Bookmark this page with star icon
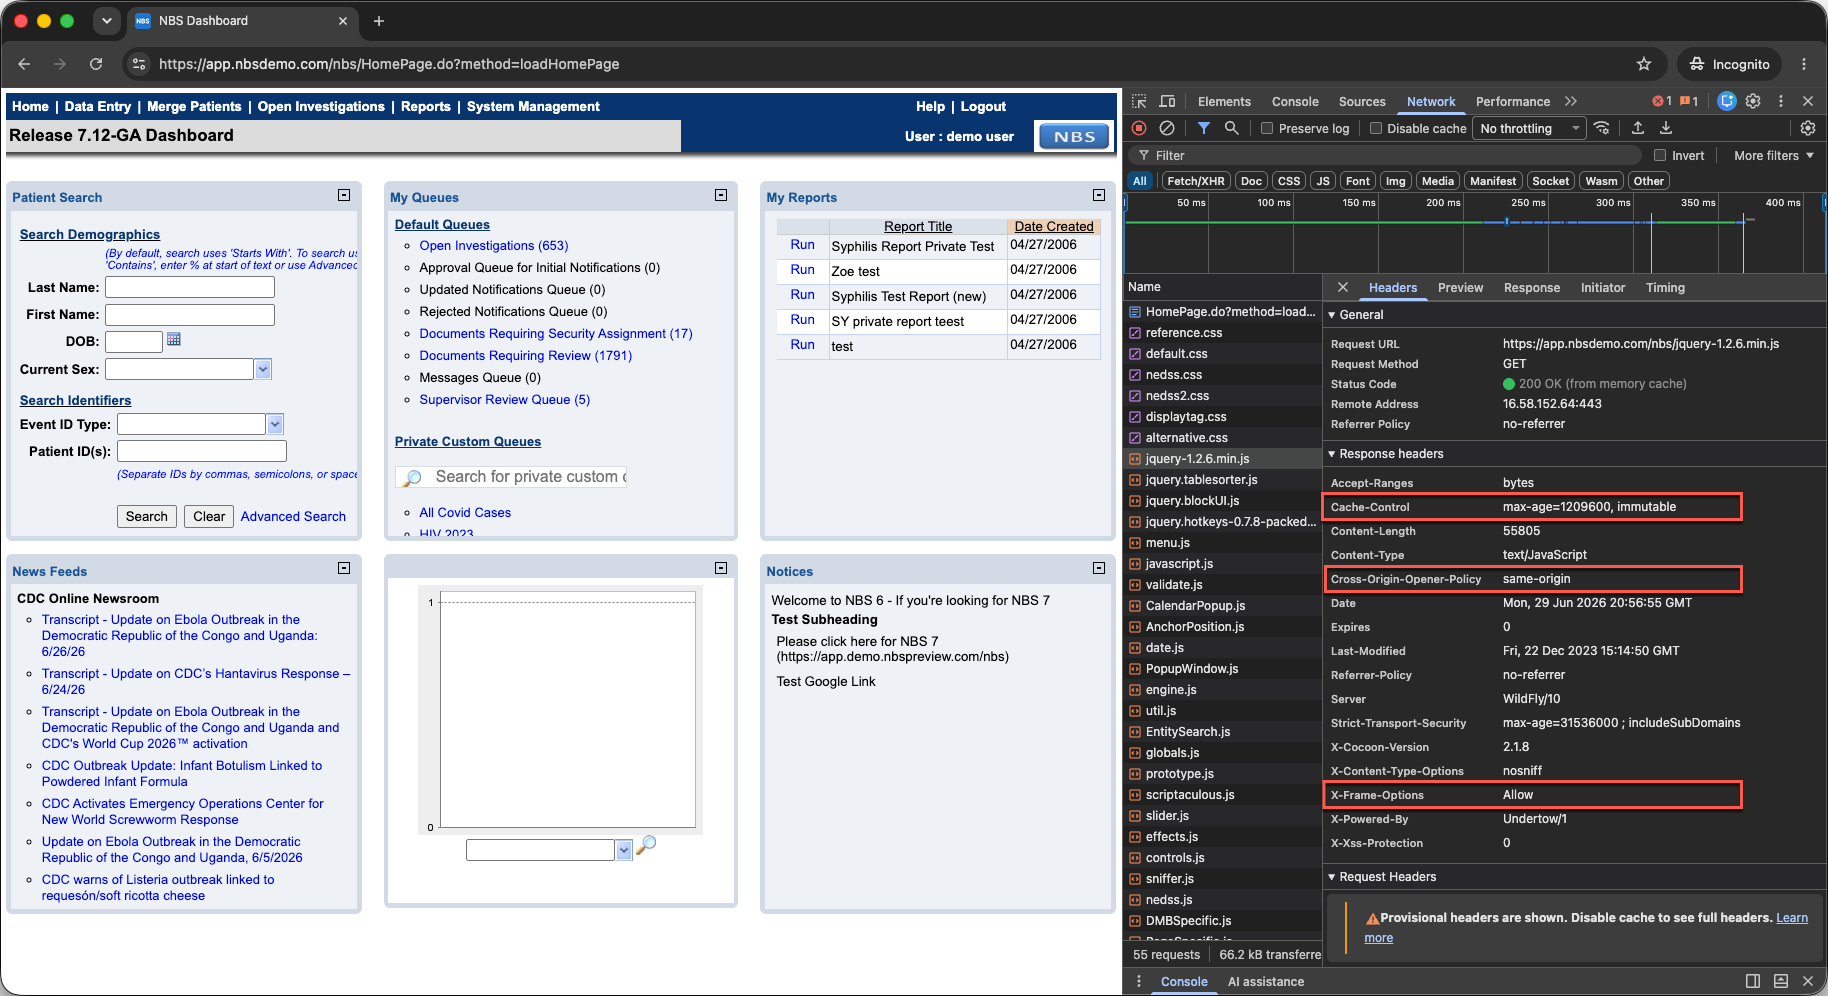1828x996 pixels. 1644,64
